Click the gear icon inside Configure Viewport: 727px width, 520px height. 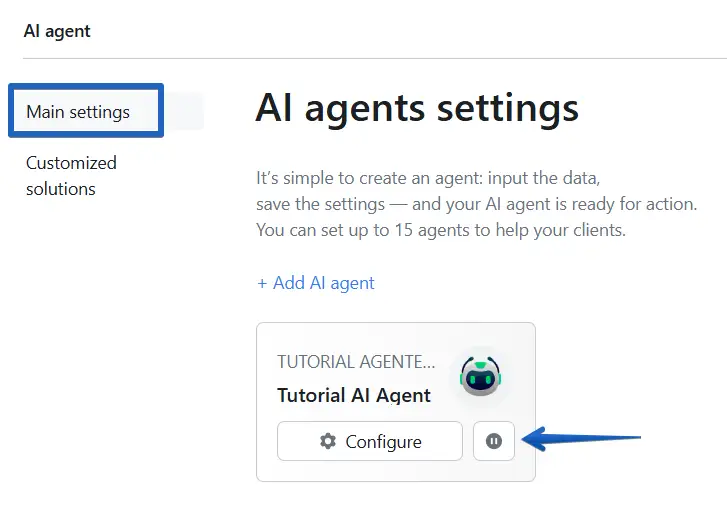coord(328,441)
